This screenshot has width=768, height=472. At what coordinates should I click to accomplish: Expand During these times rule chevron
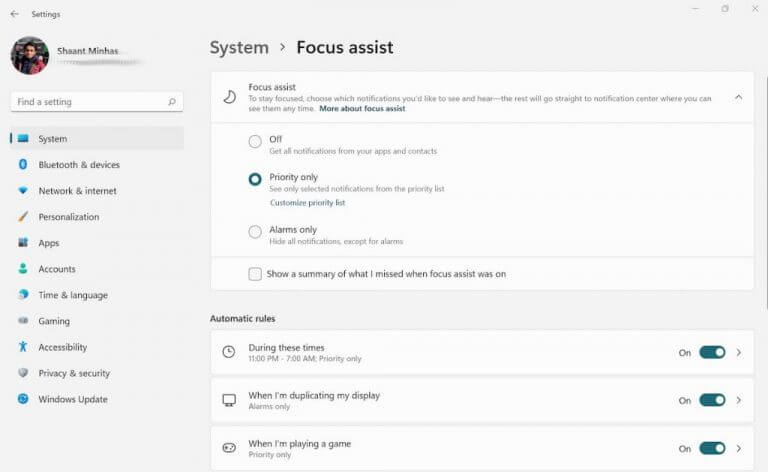(x=739, y=352)
